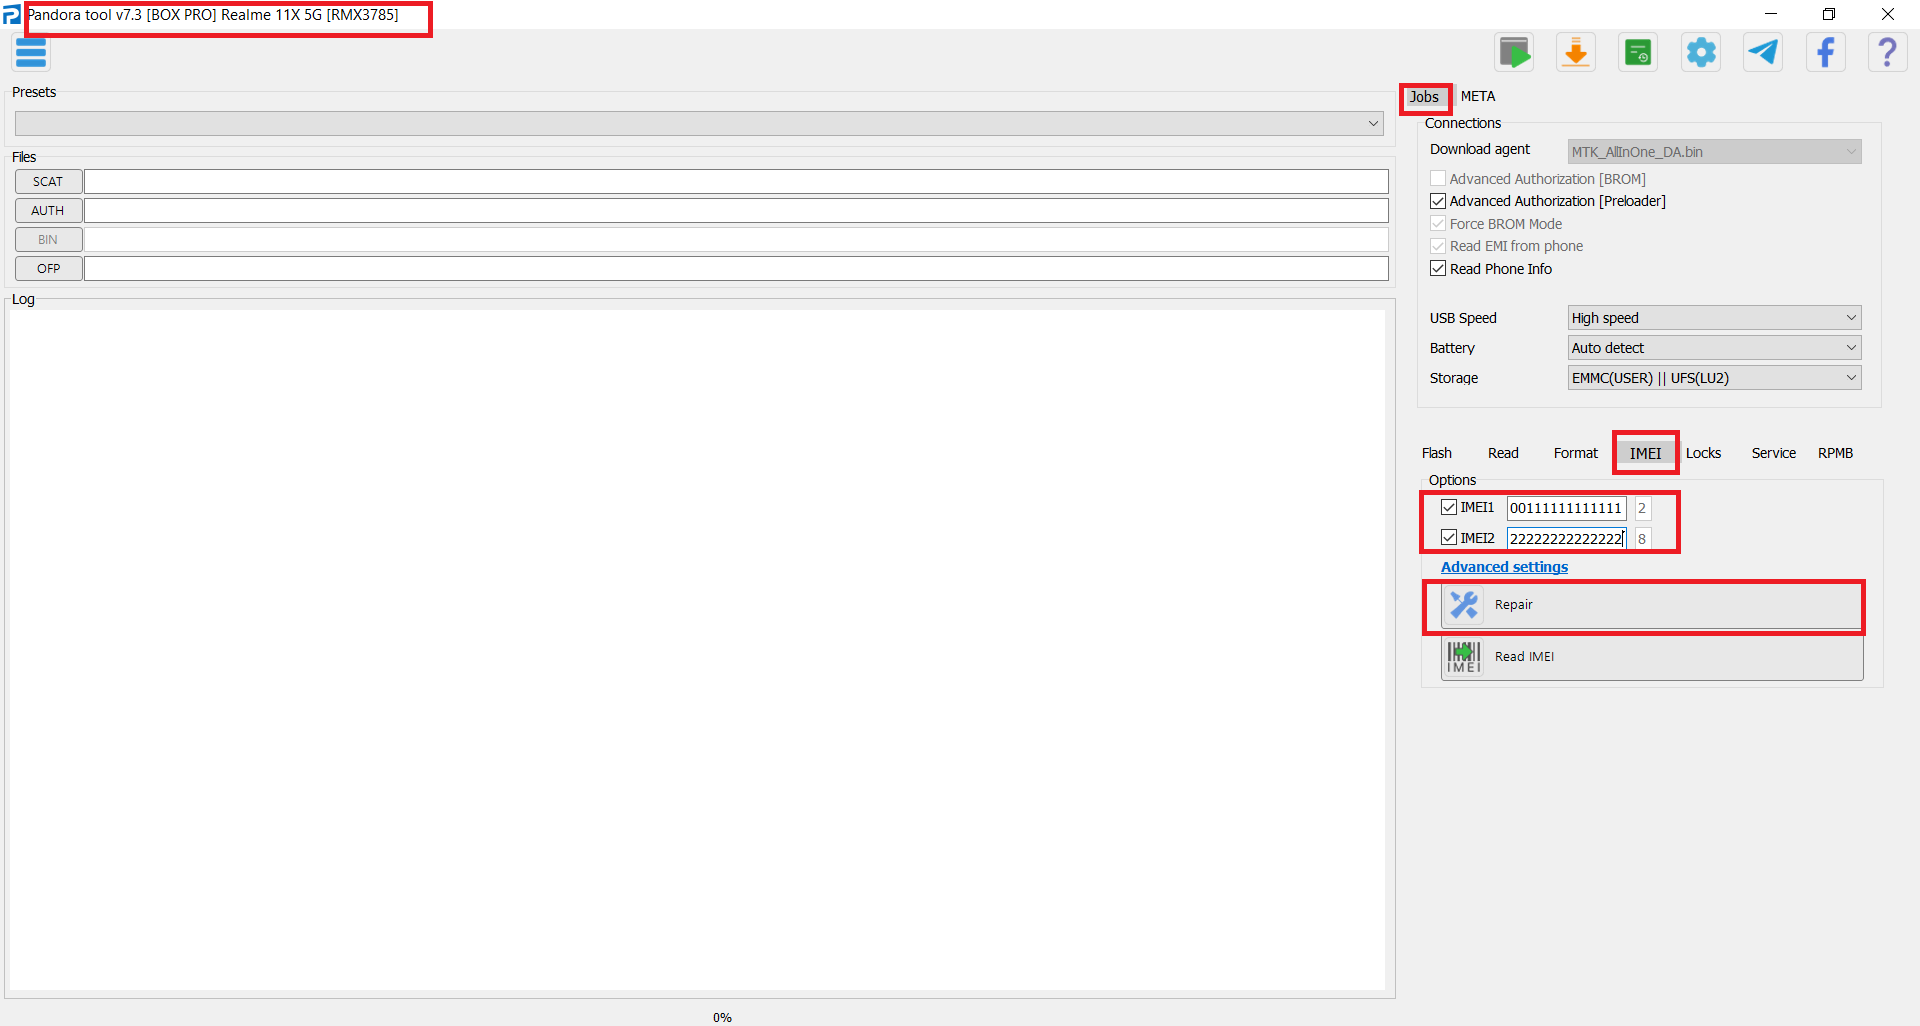Switch to the META tab

[1478, 97]
